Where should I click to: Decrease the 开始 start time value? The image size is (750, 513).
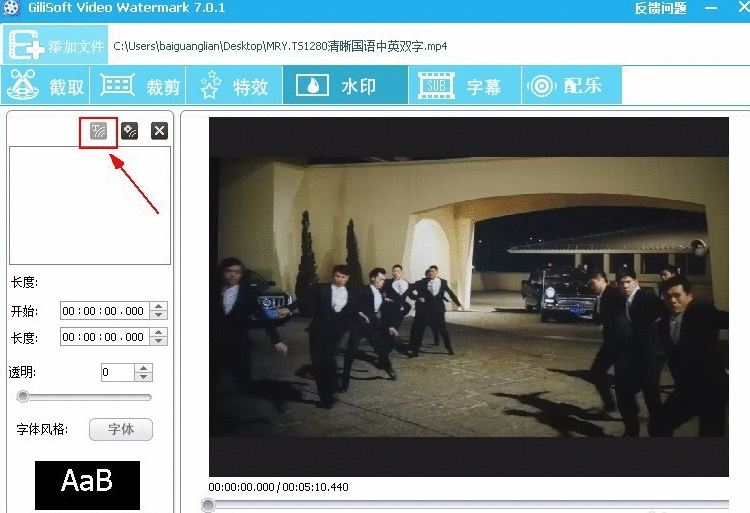pos(158,315)
